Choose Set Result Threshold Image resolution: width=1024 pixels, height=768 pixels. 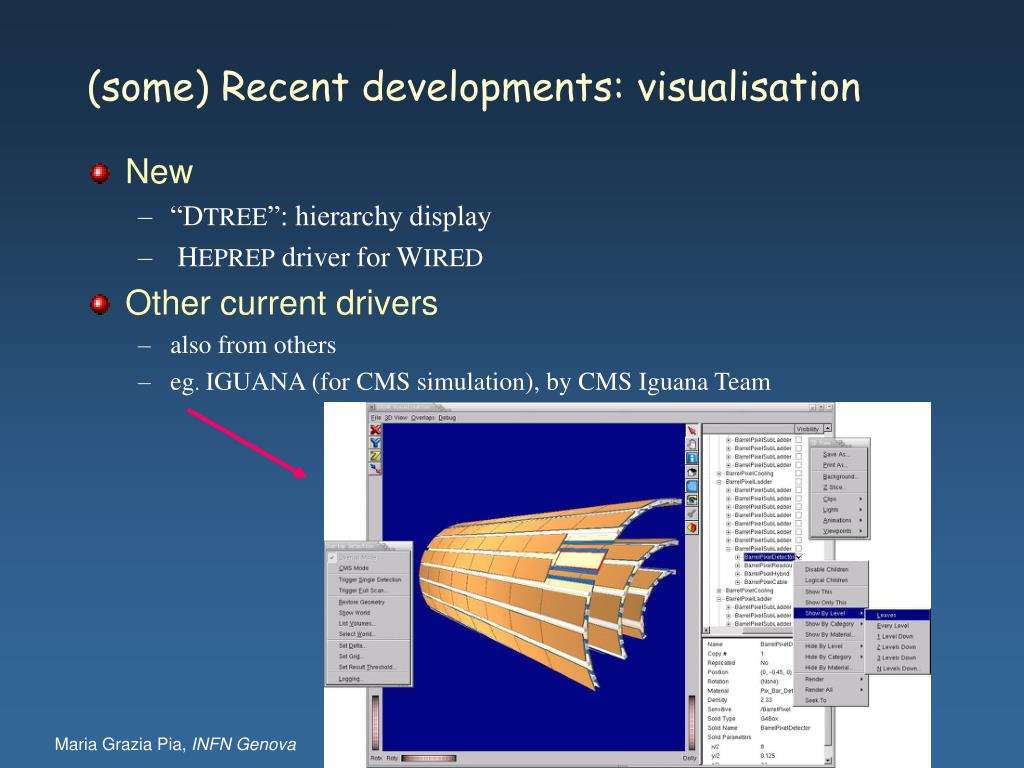367,667
